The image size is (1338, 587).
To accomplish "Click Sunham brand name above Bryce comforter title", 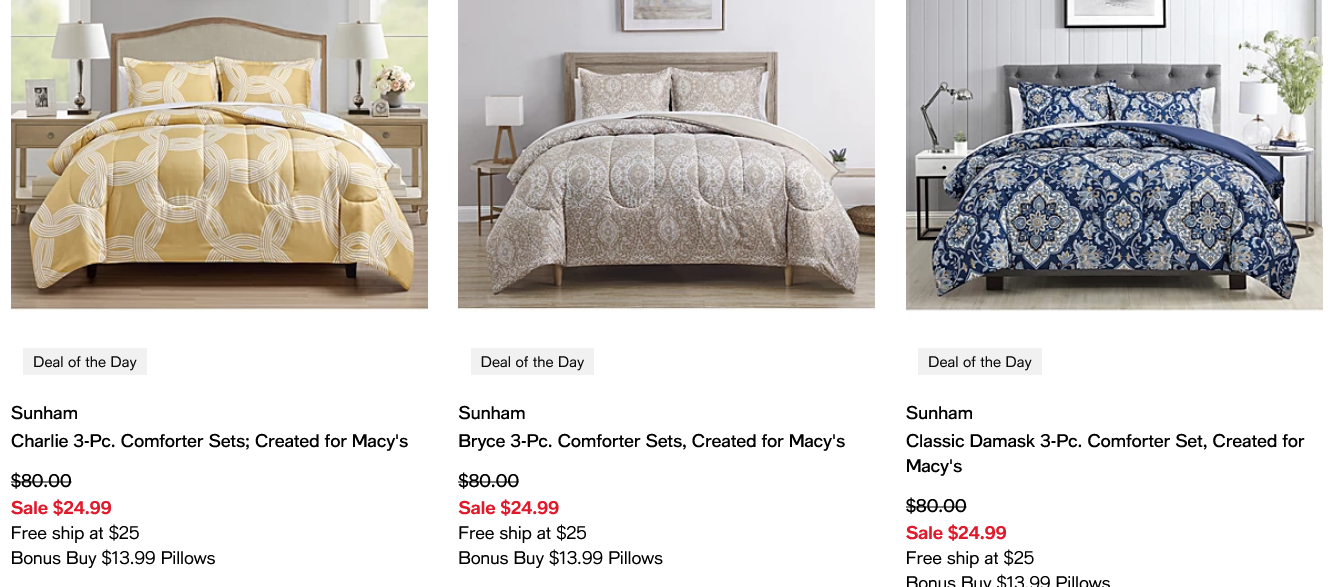I will (x=491, y=413).
